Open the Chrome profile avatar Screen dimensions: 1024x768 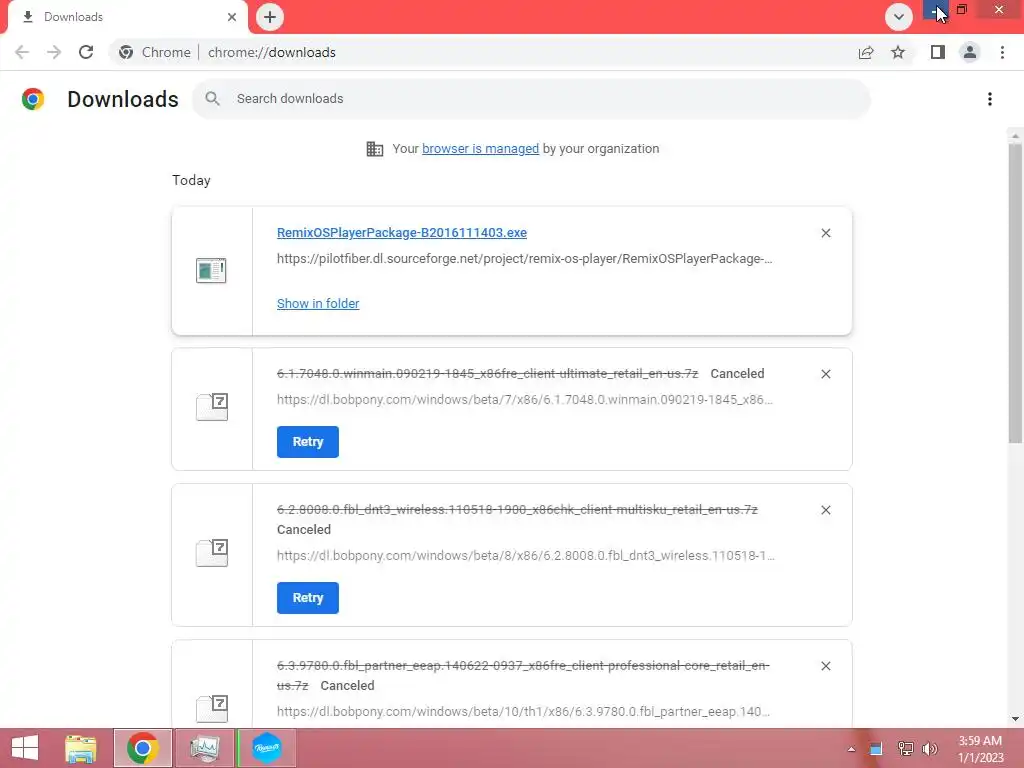click(x=970, y=52)
